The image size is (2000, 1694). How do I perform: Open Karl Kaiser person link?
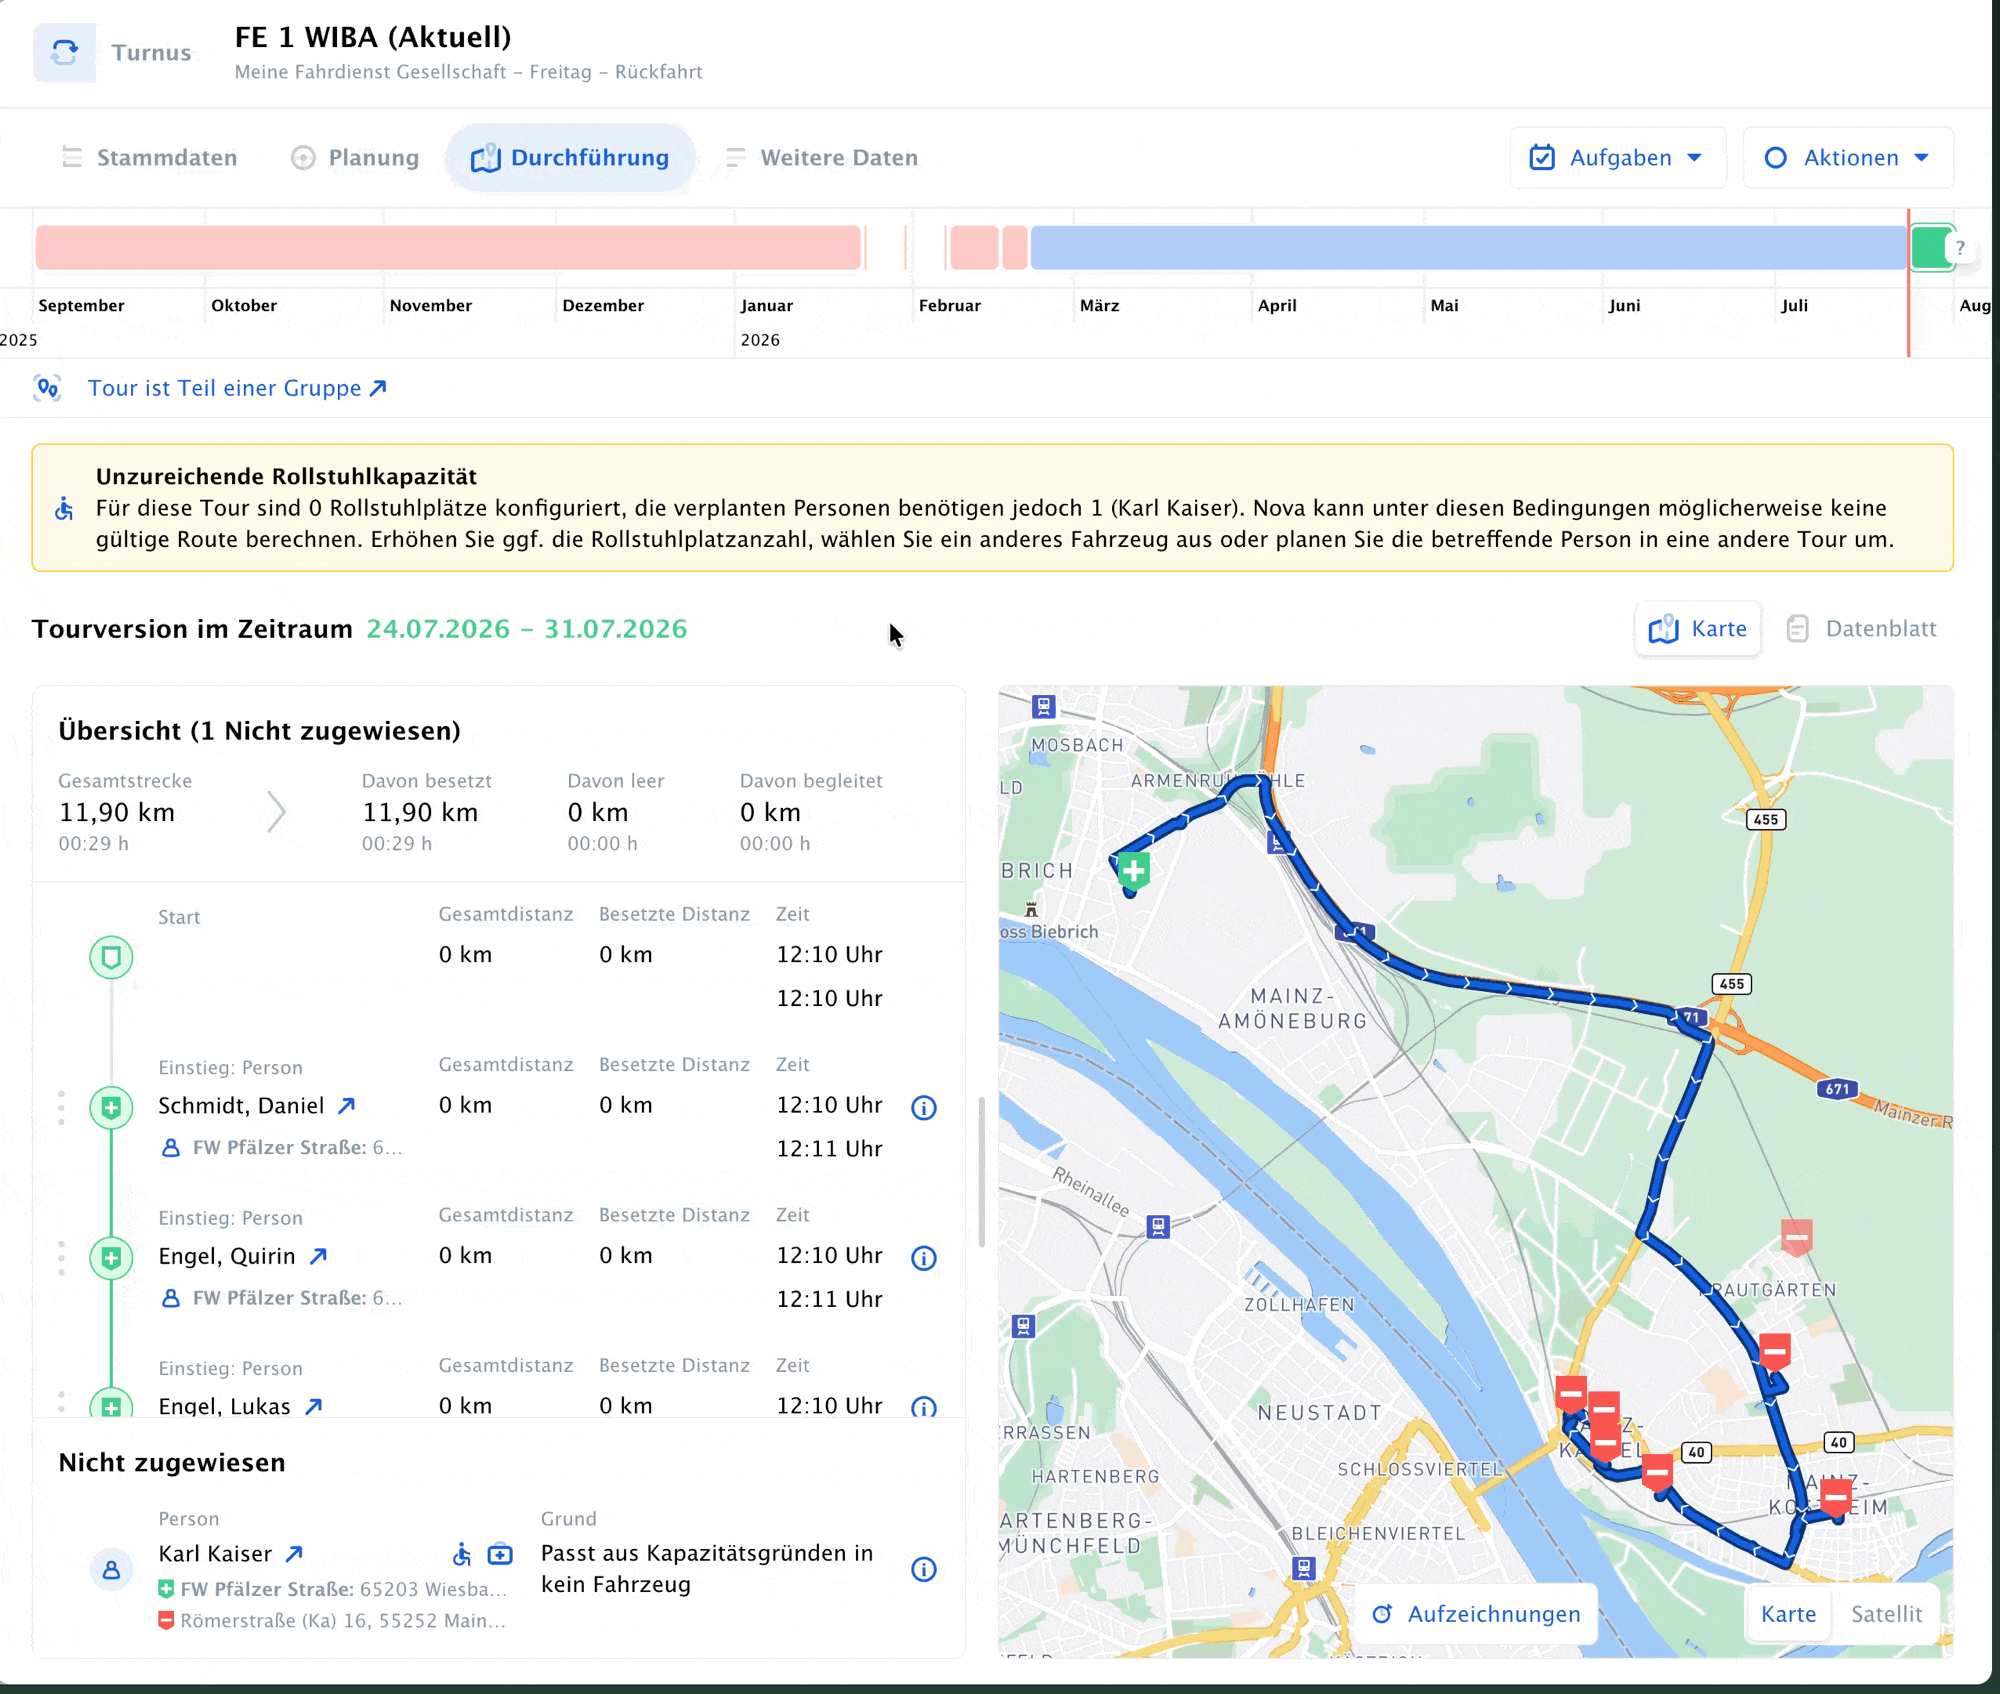point(294,1554)
